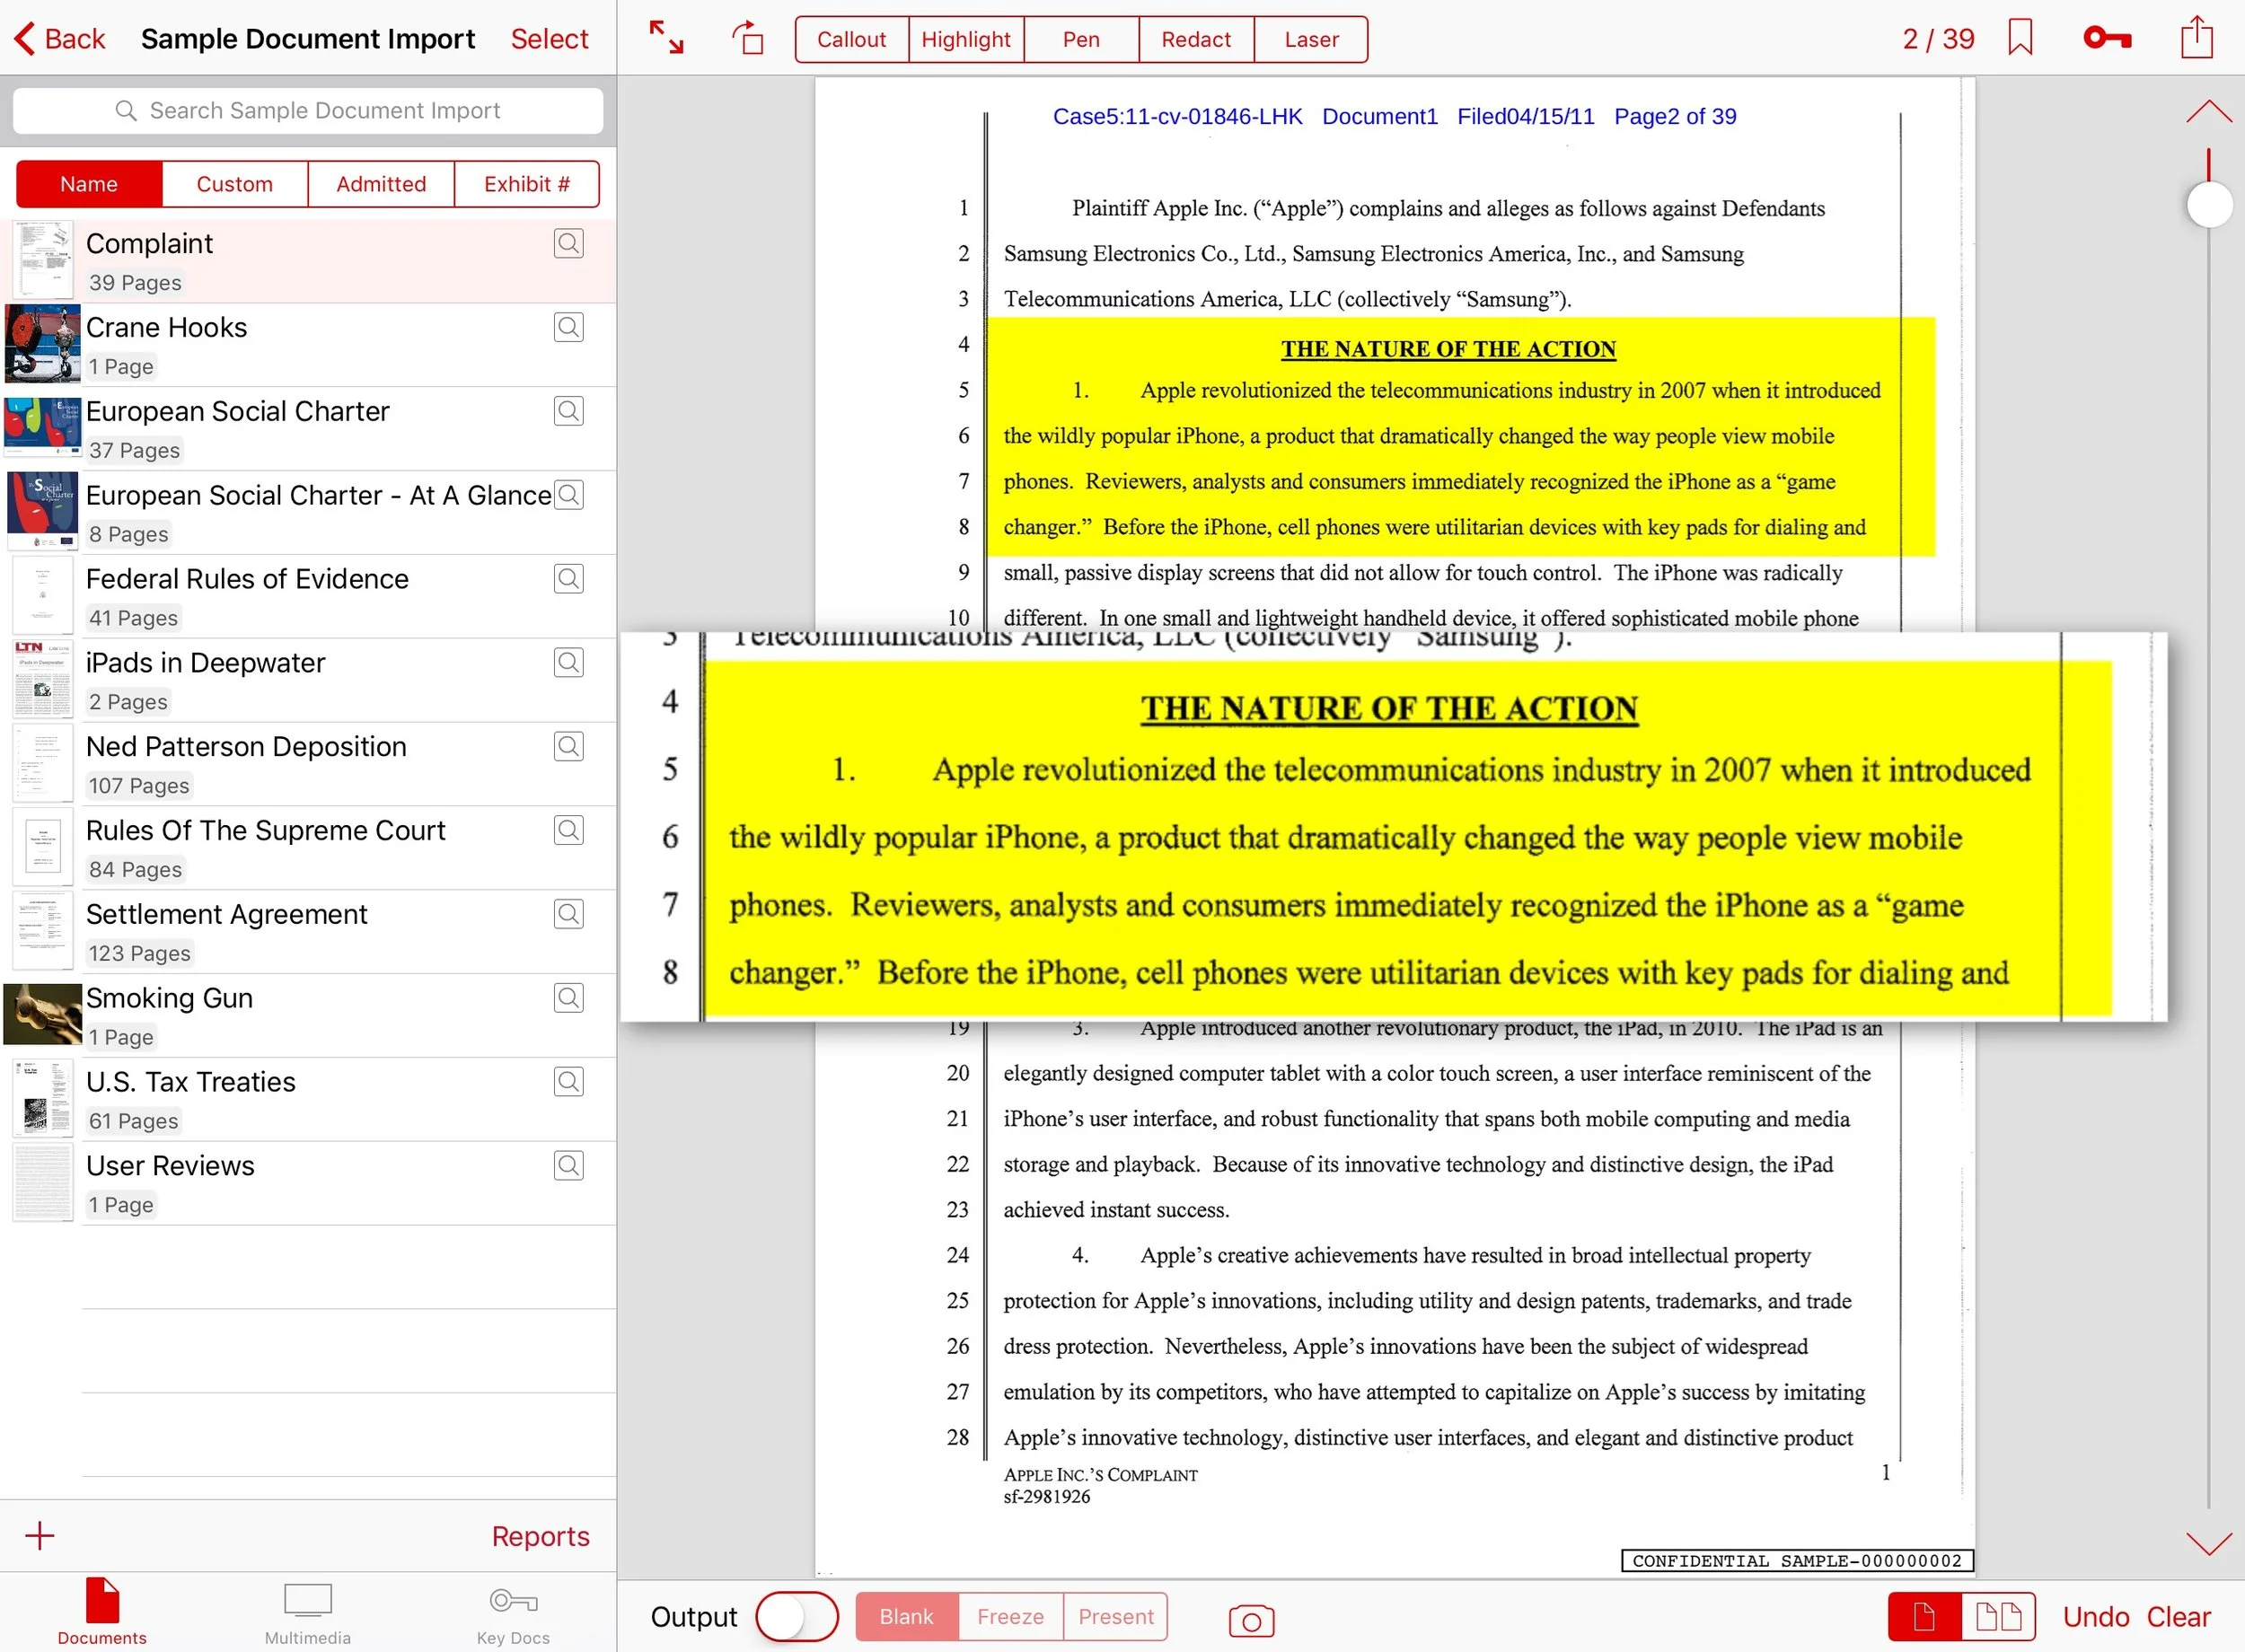
Task: Tap Select in the sidebar header
Action: point(549,39)
